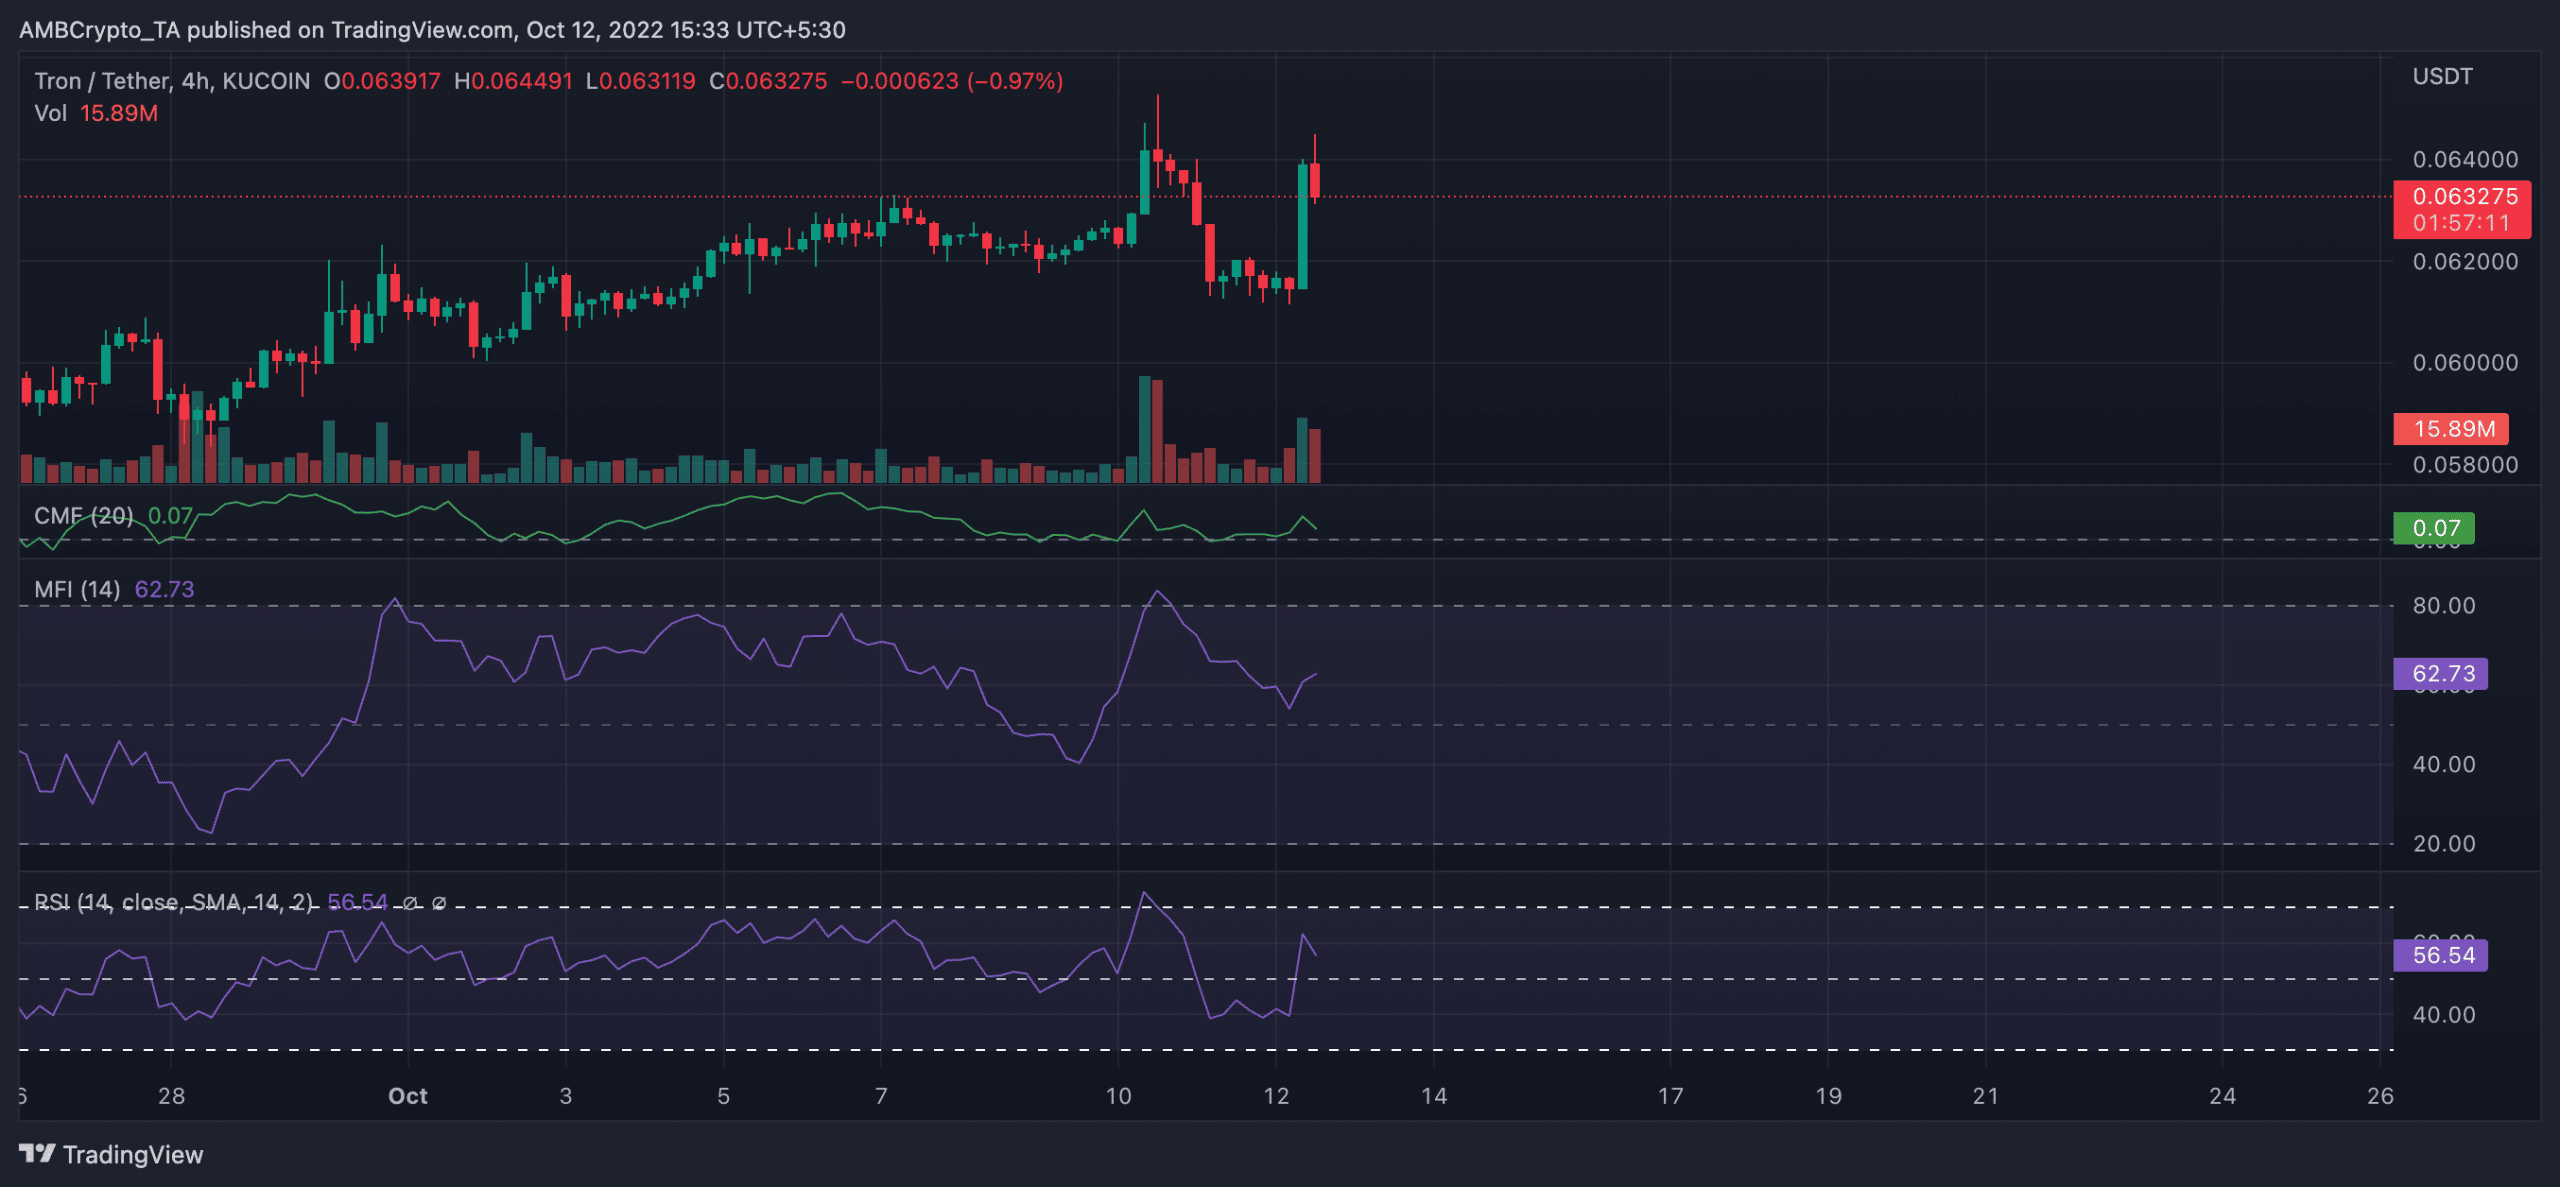
Task: Click the purple MFI value tag 62.73
Action: [2440, 674]
